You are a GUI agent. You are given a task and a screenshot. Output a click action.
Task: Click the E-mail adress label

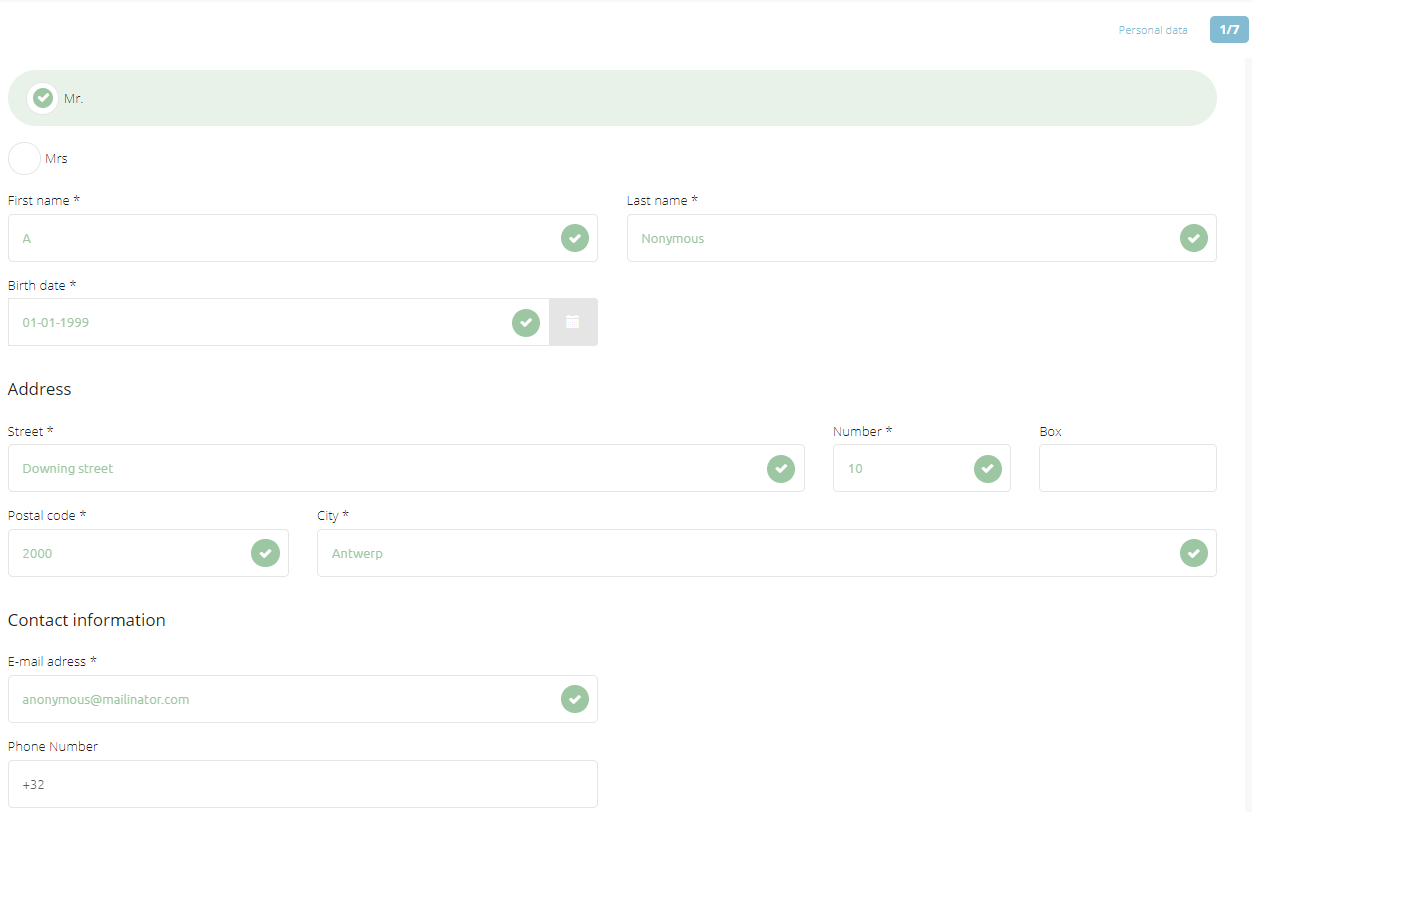tap(52, 661)
